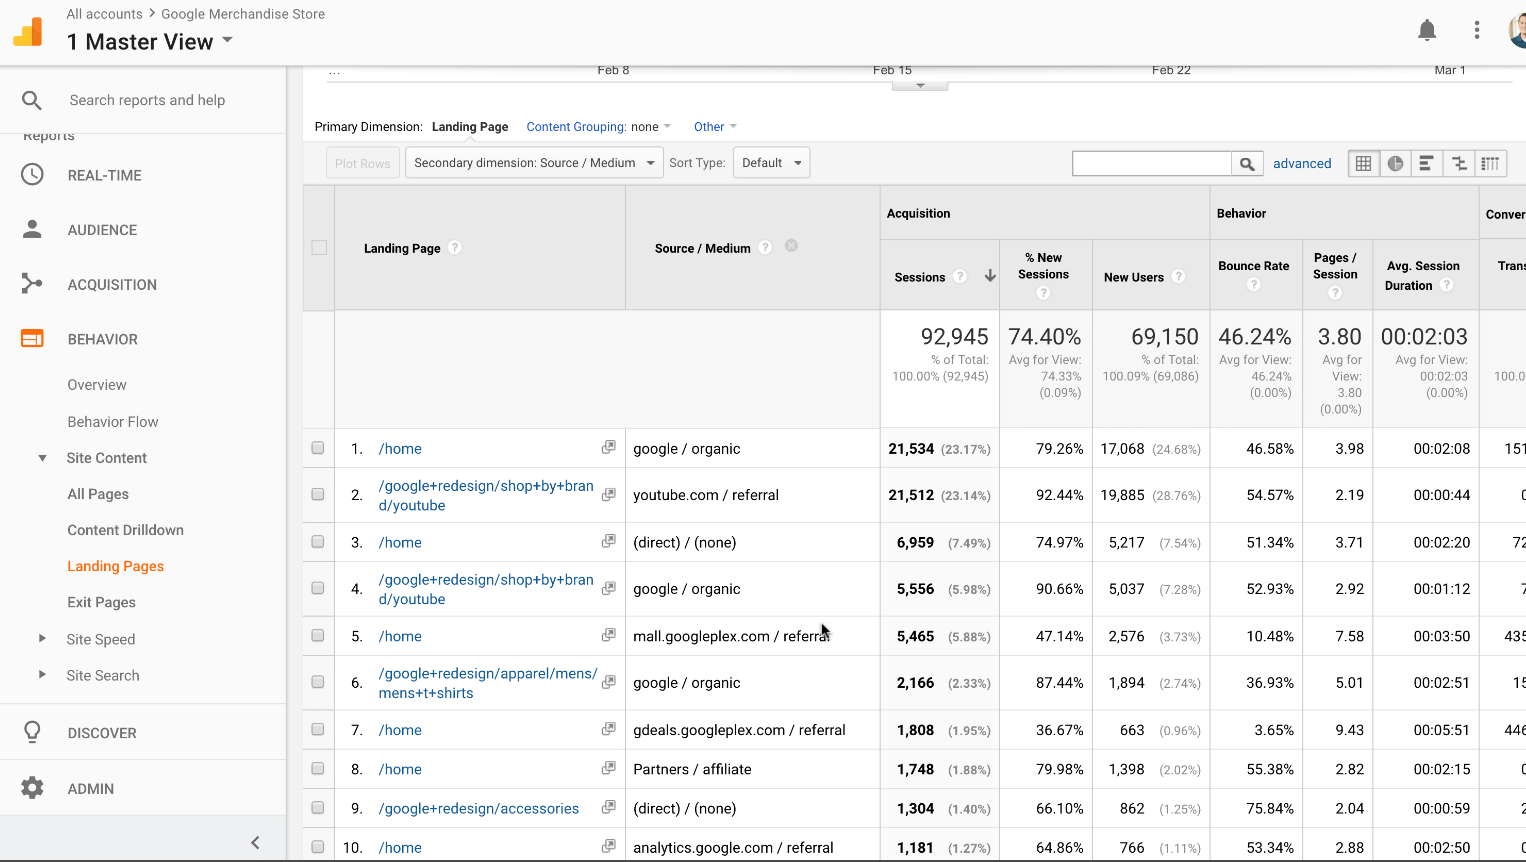Open the Content Drilldown report

(126, 530)
